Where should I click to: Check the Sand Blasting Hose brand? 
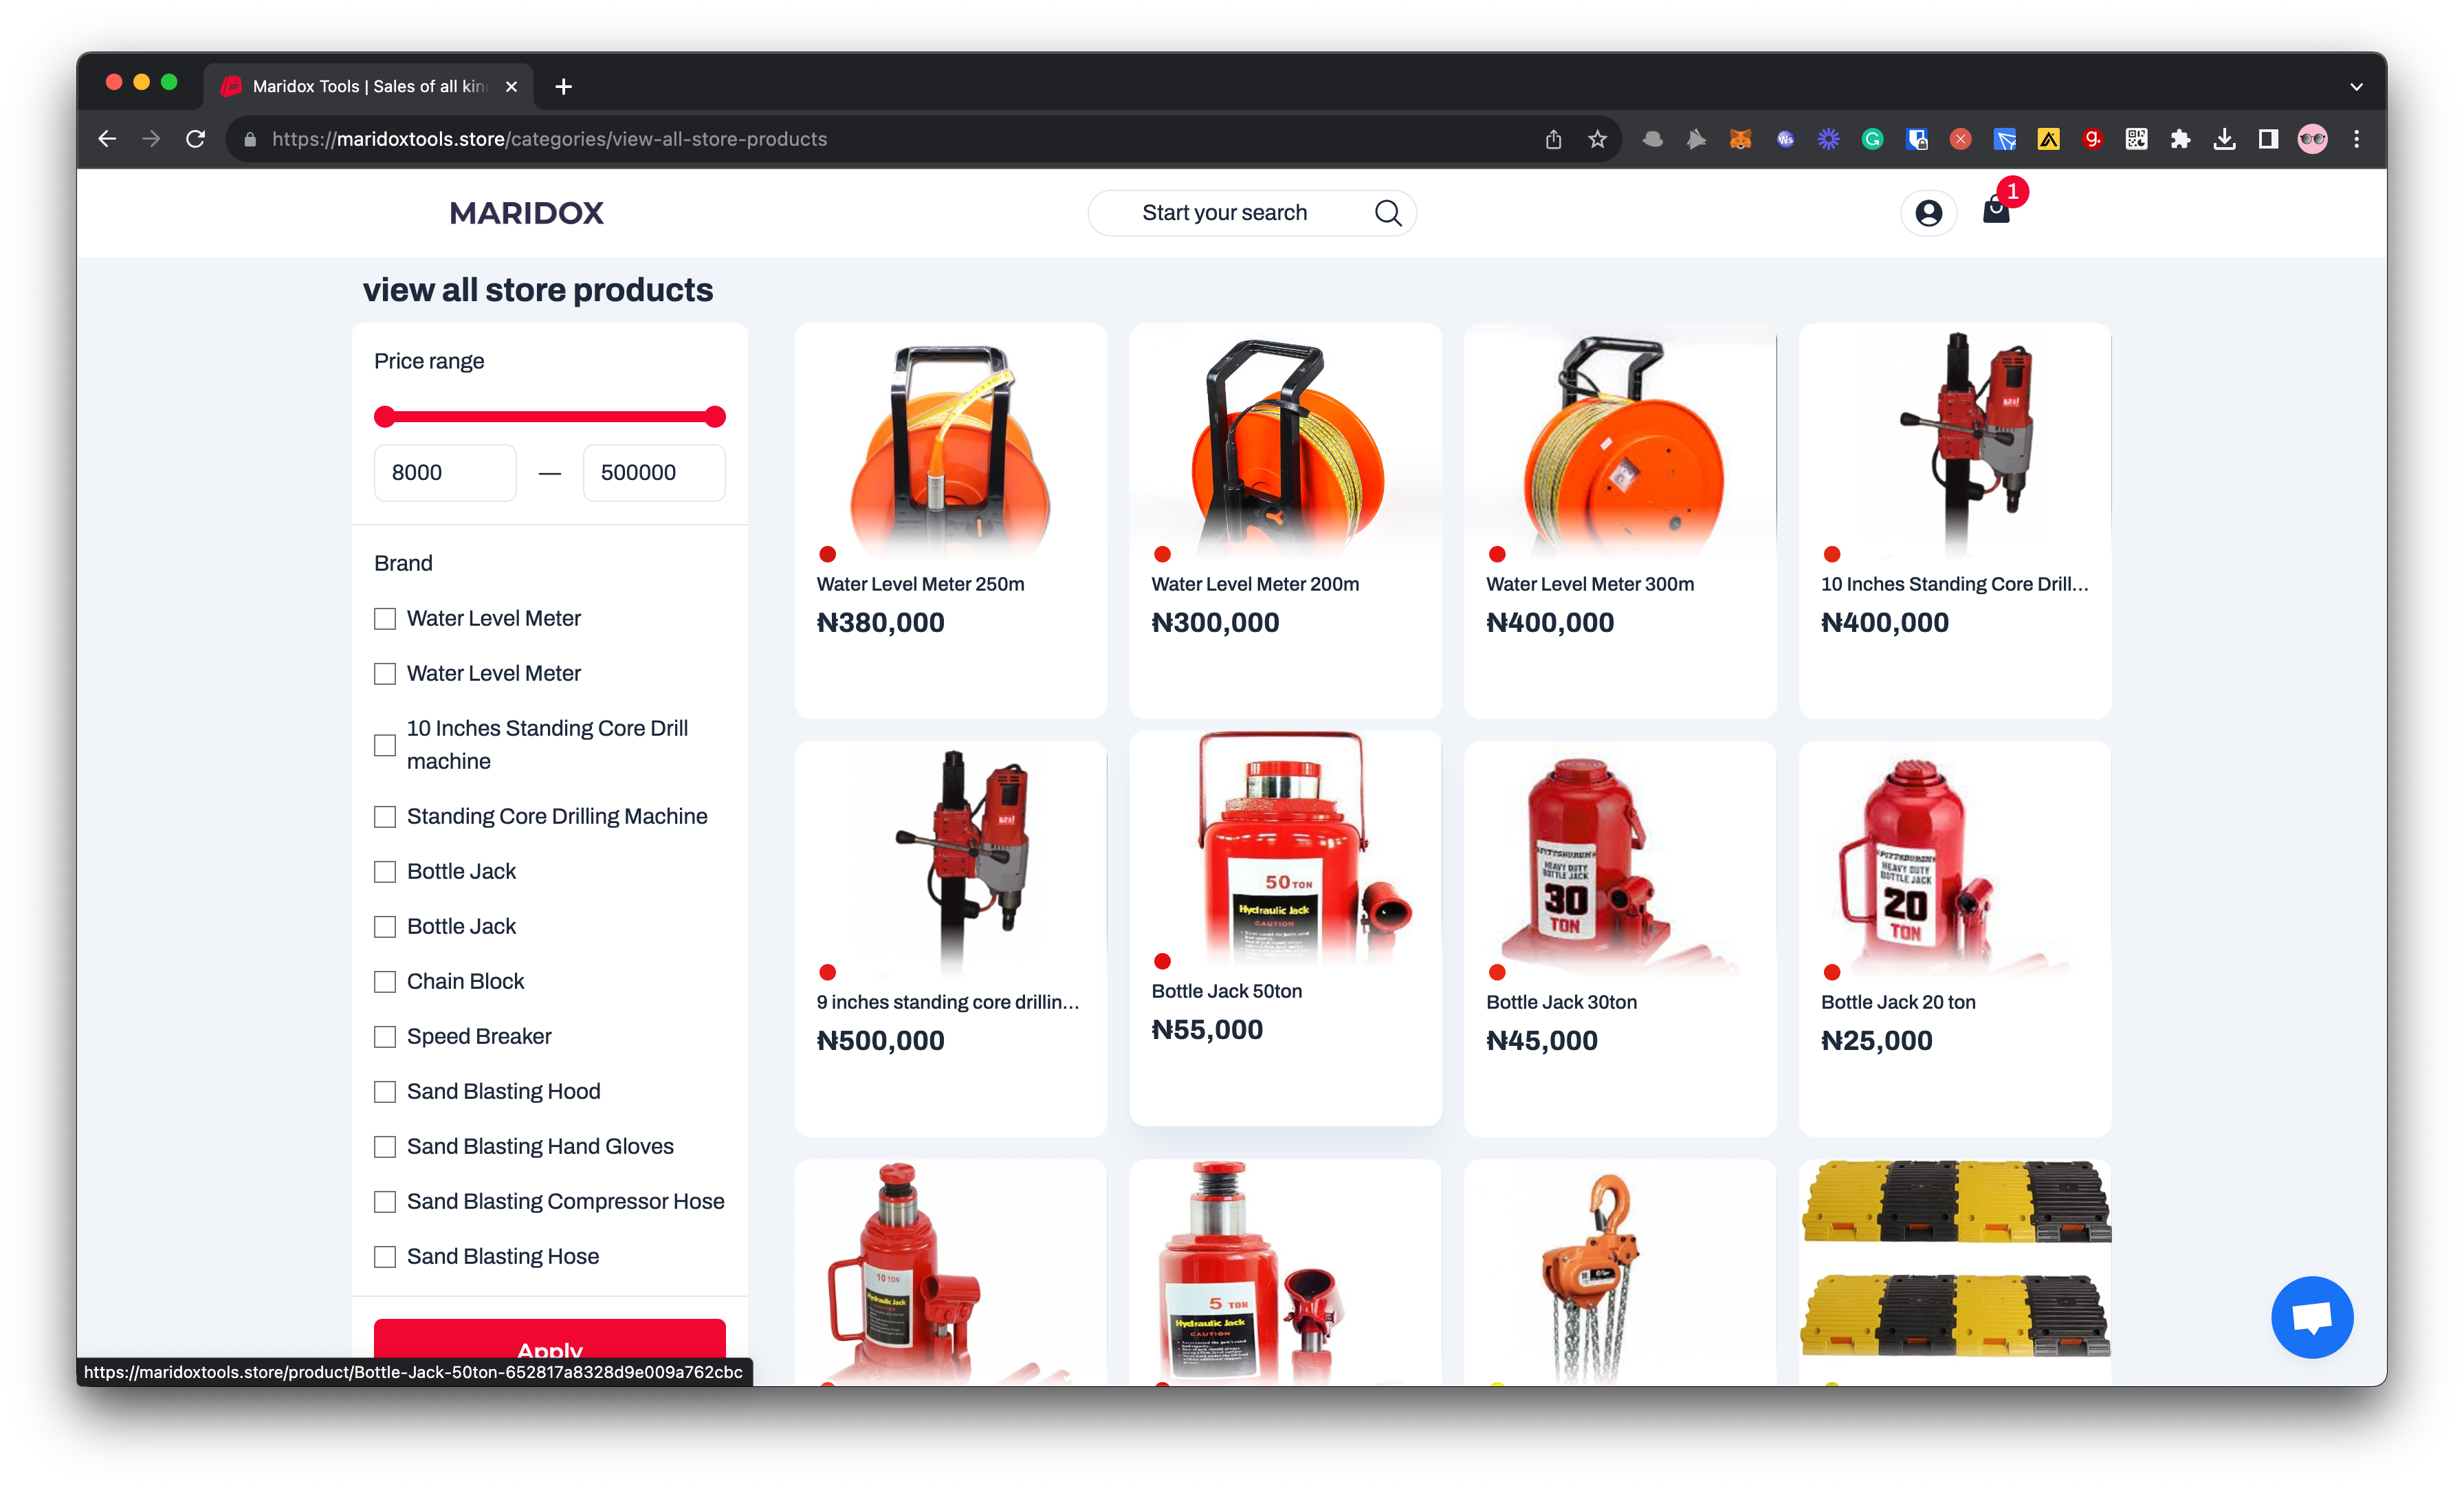[385, 1257]
